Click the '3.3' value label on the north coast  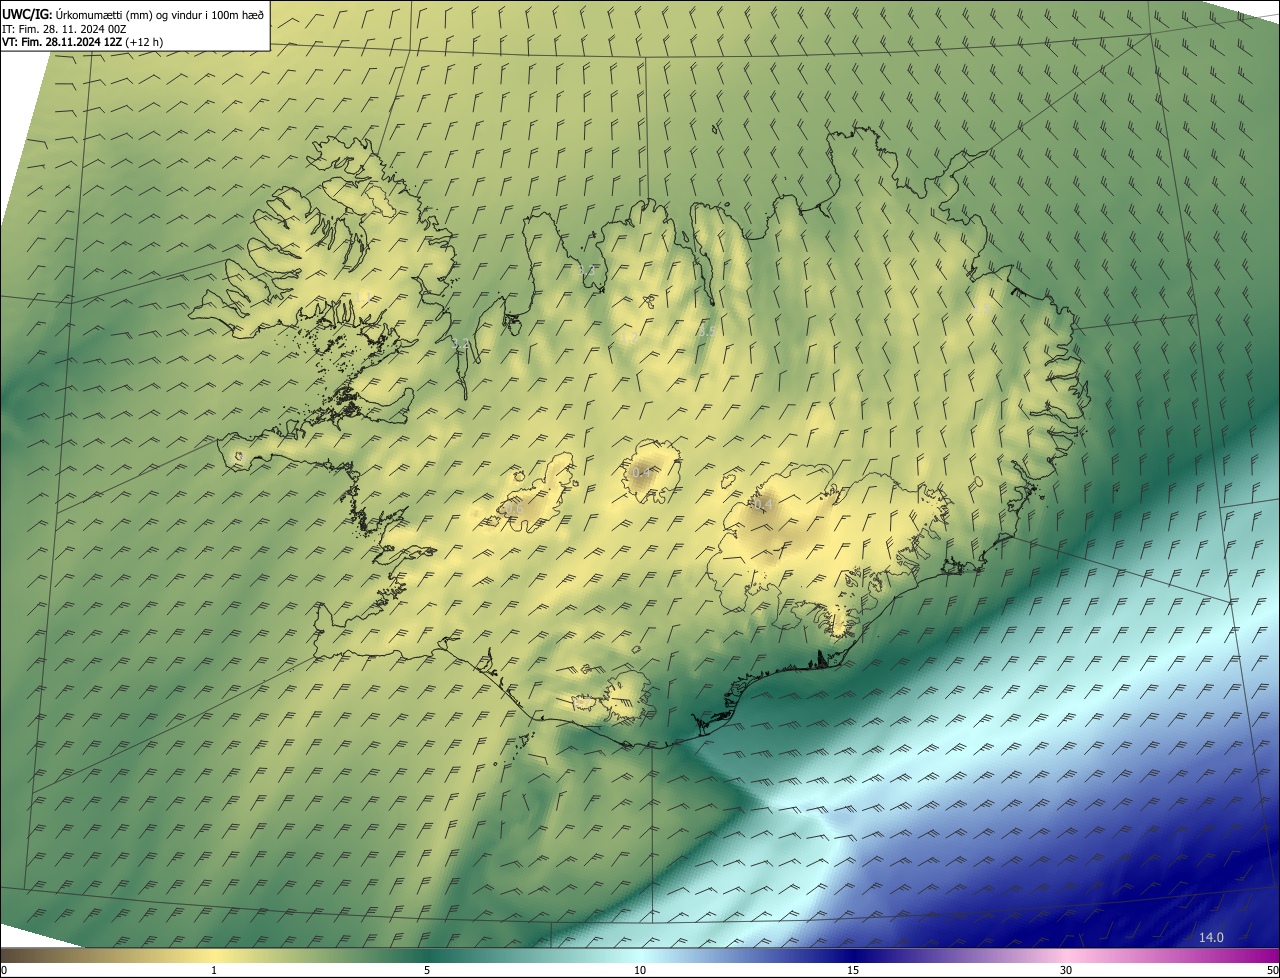point(587,271)
